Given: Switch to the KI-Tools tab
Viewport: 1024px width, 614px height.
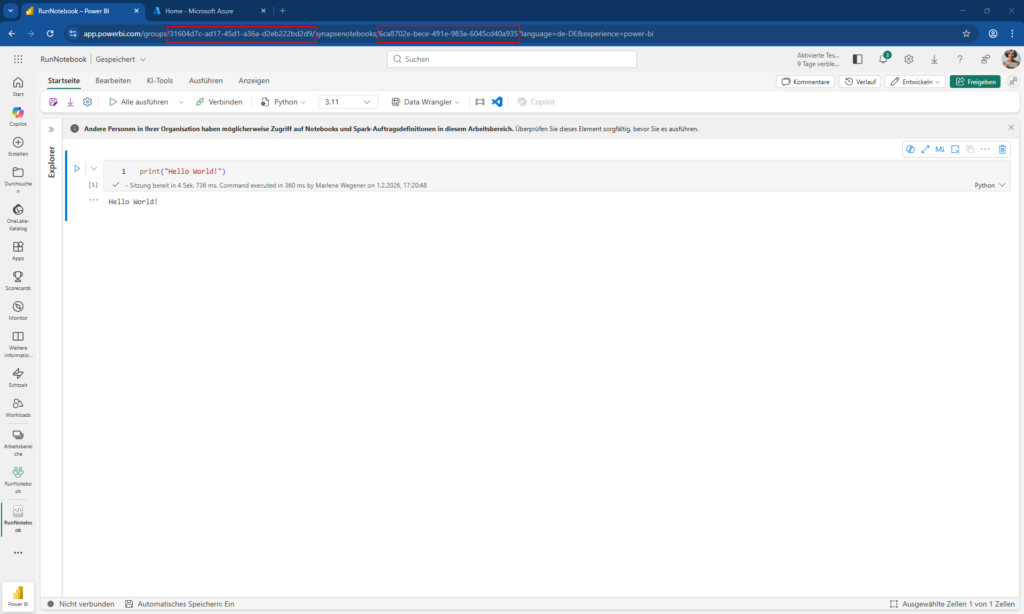Looking at the screenshot, I should [159, 81].
